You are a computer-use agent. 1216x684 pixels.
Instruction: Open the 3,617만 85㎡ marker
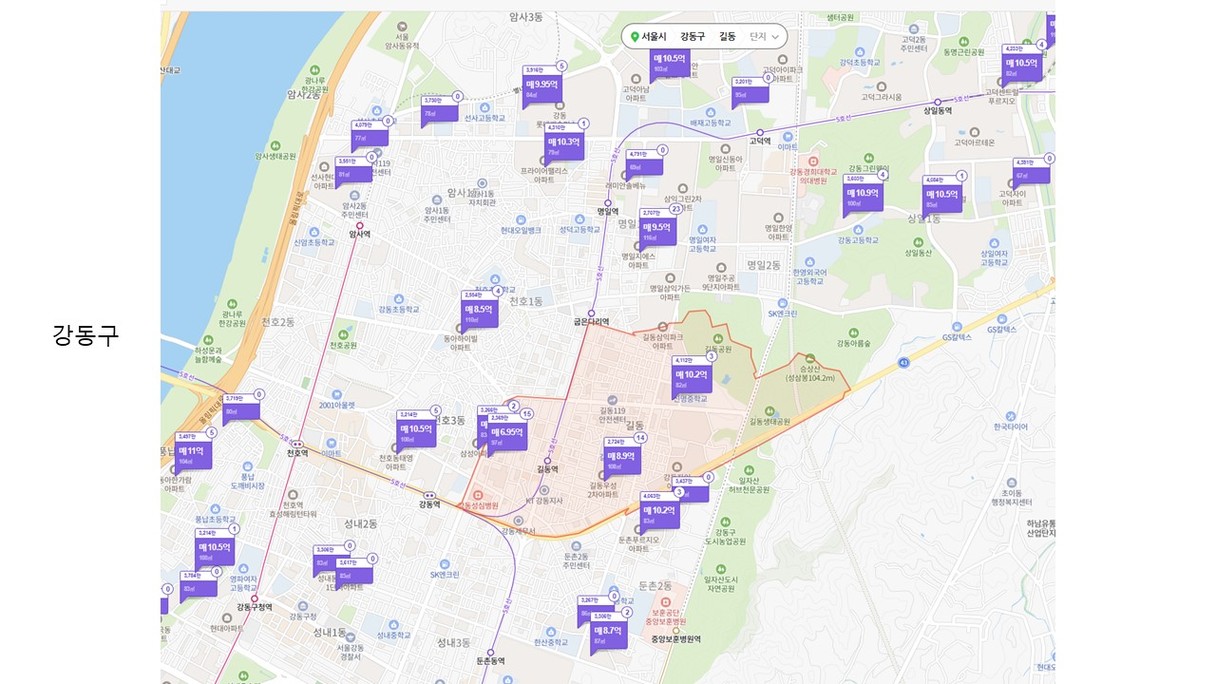coord(353,571)
